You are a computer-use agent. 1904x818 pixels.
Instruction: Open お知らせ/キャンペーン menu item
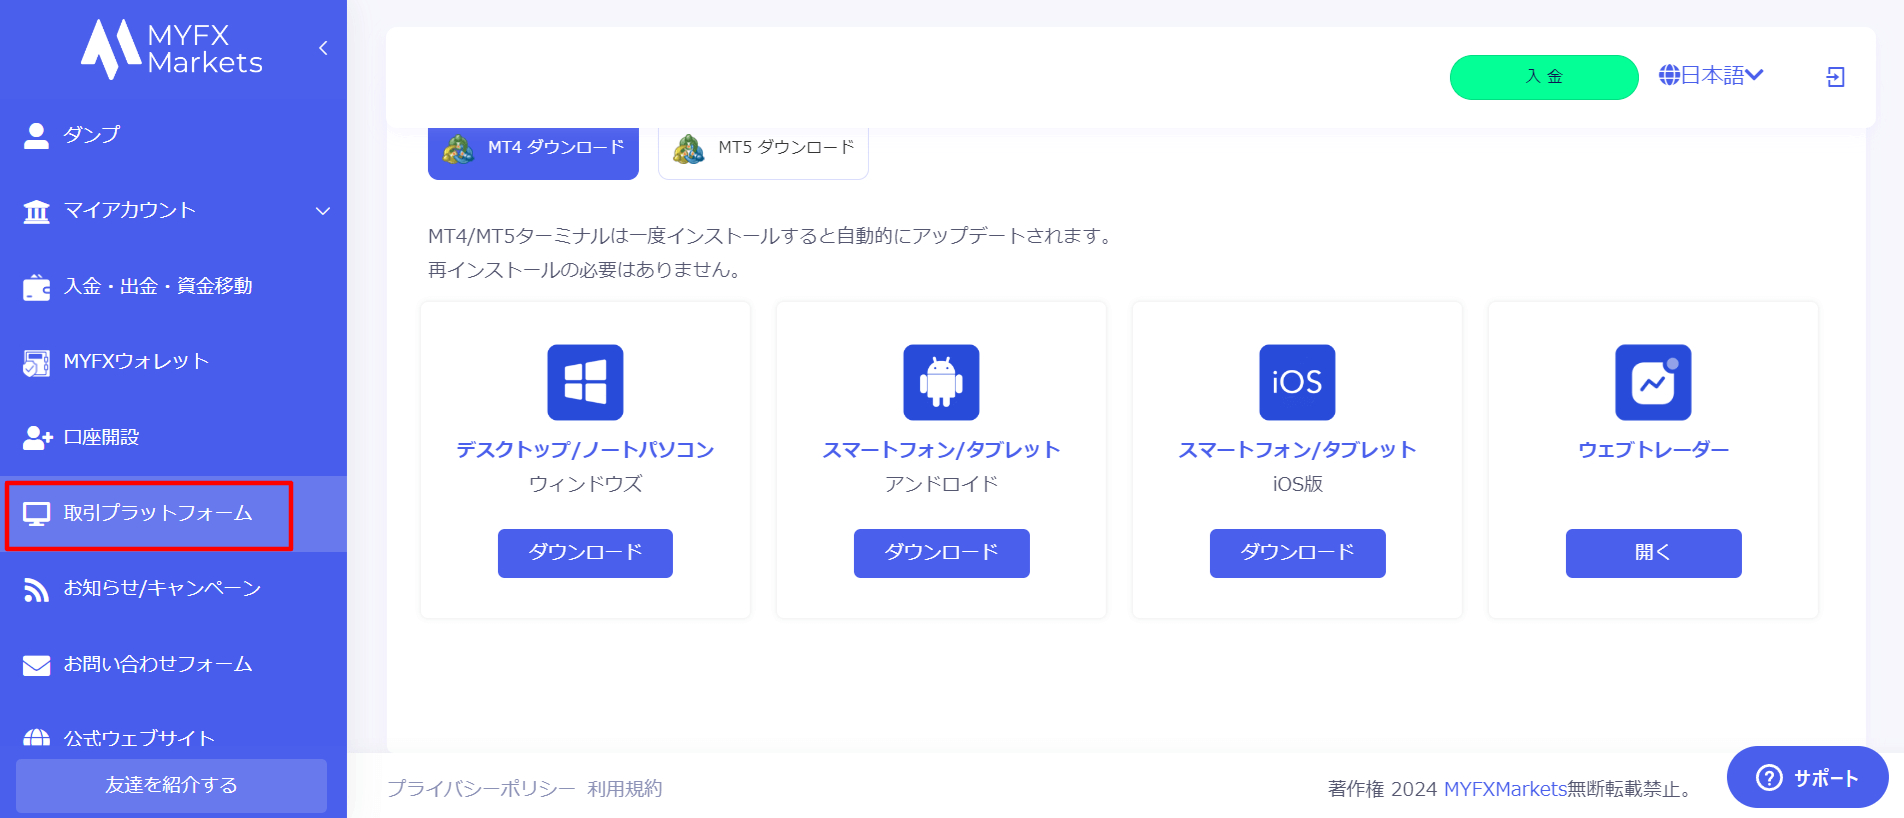(162, 588)
